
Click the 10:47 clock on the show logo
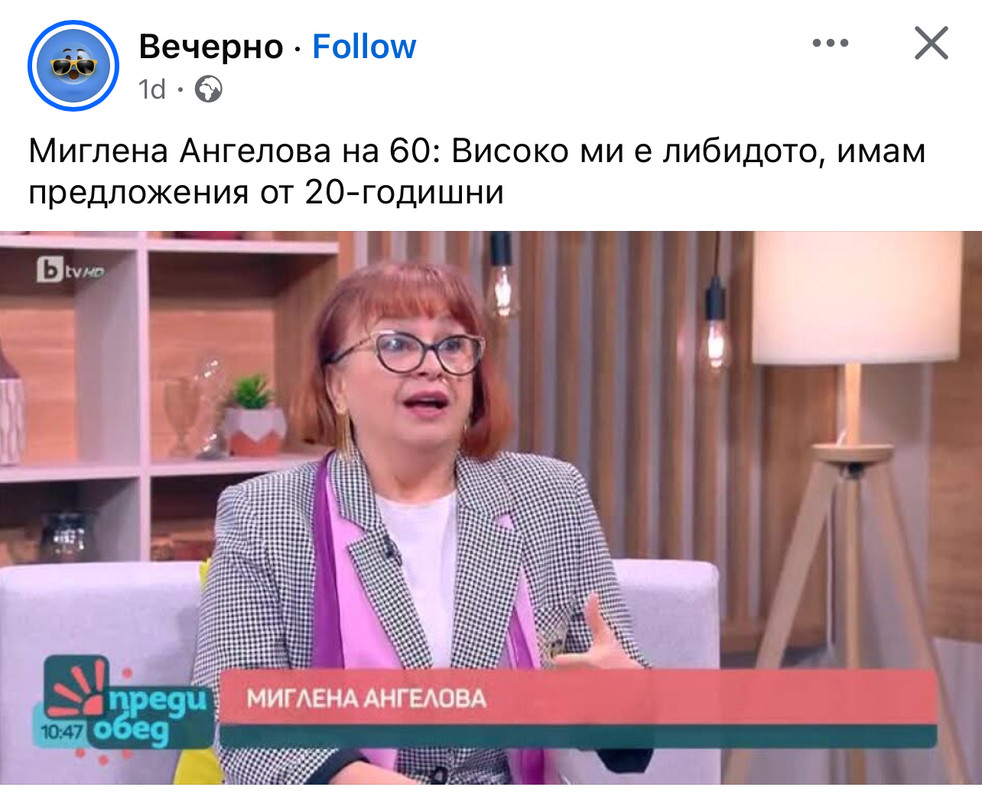[61, 731]
